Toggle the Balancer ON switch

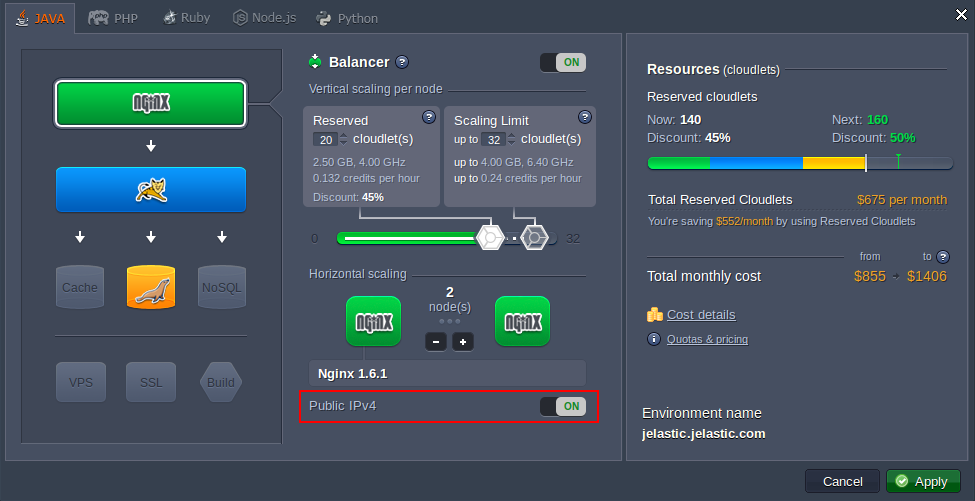(x=563, y=62)
